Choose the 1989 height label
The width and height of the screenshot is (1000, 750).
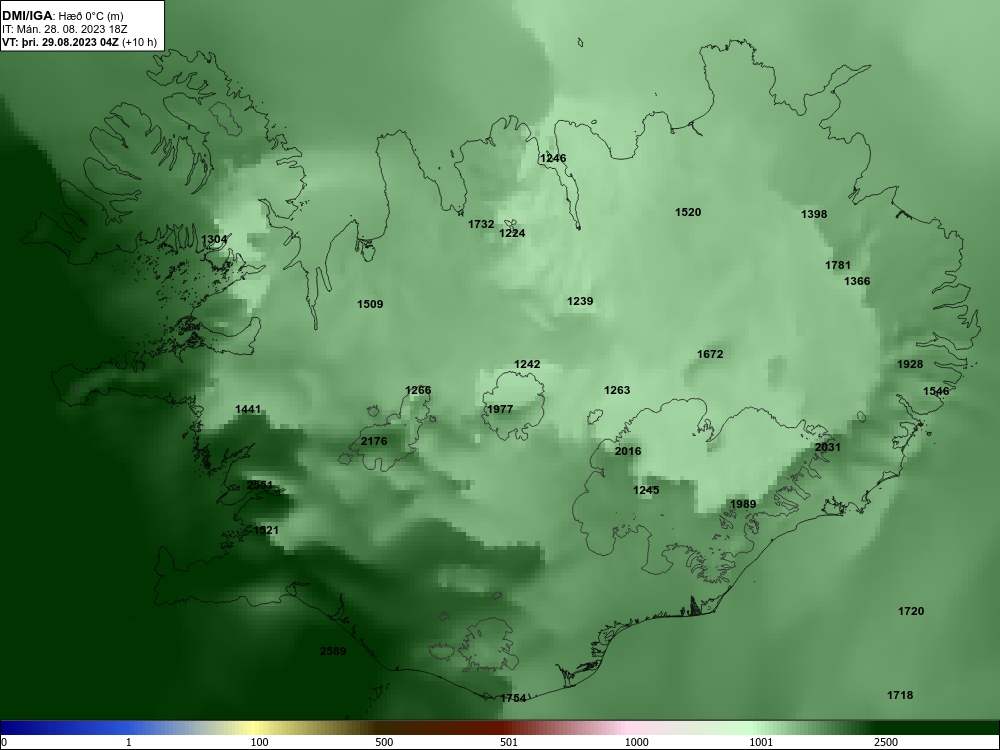[x=743, y=504]
